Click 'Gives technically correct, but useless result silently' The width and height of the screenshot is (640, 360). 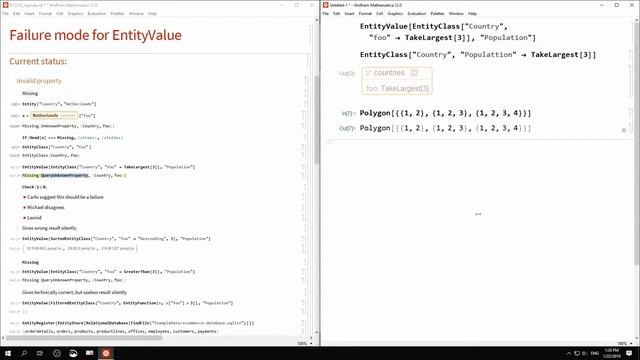pyautogui.click(x=74, y=292)
